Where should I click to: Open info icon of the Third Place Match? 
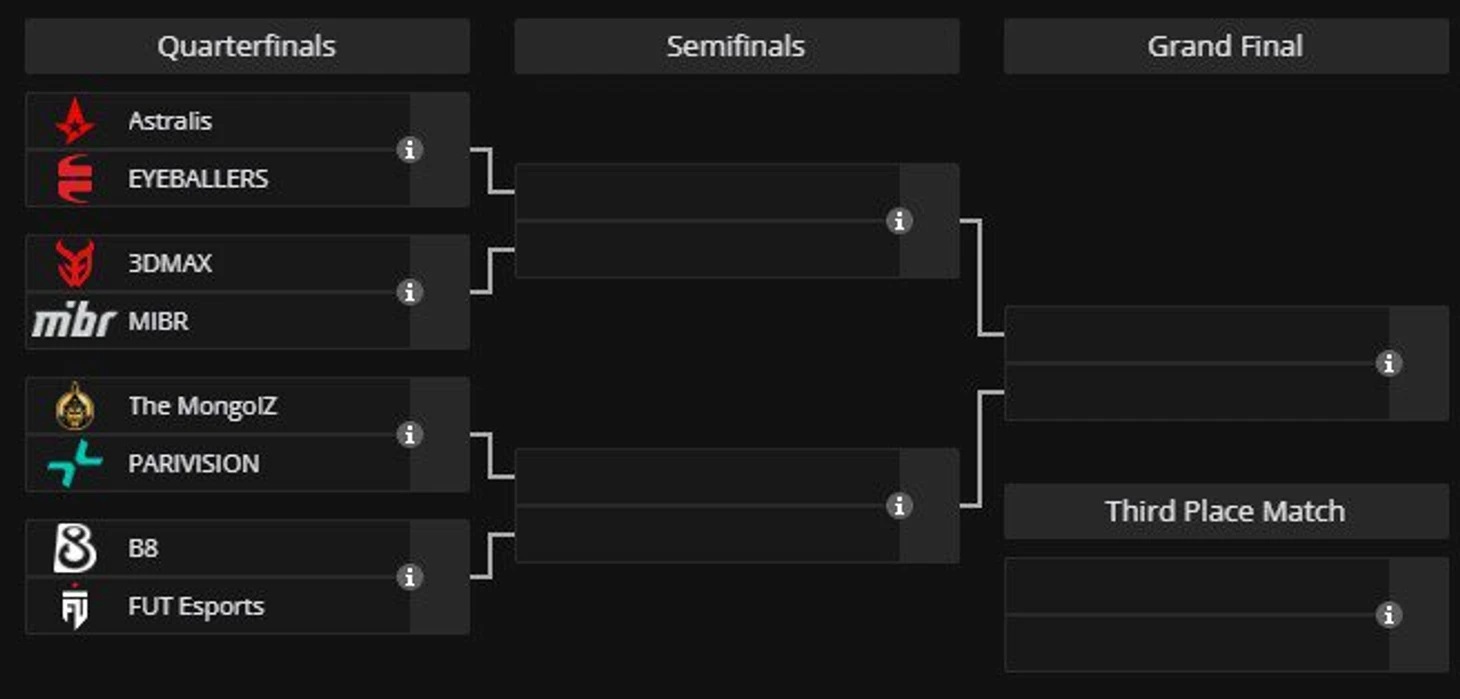[x=1388, y=614]
